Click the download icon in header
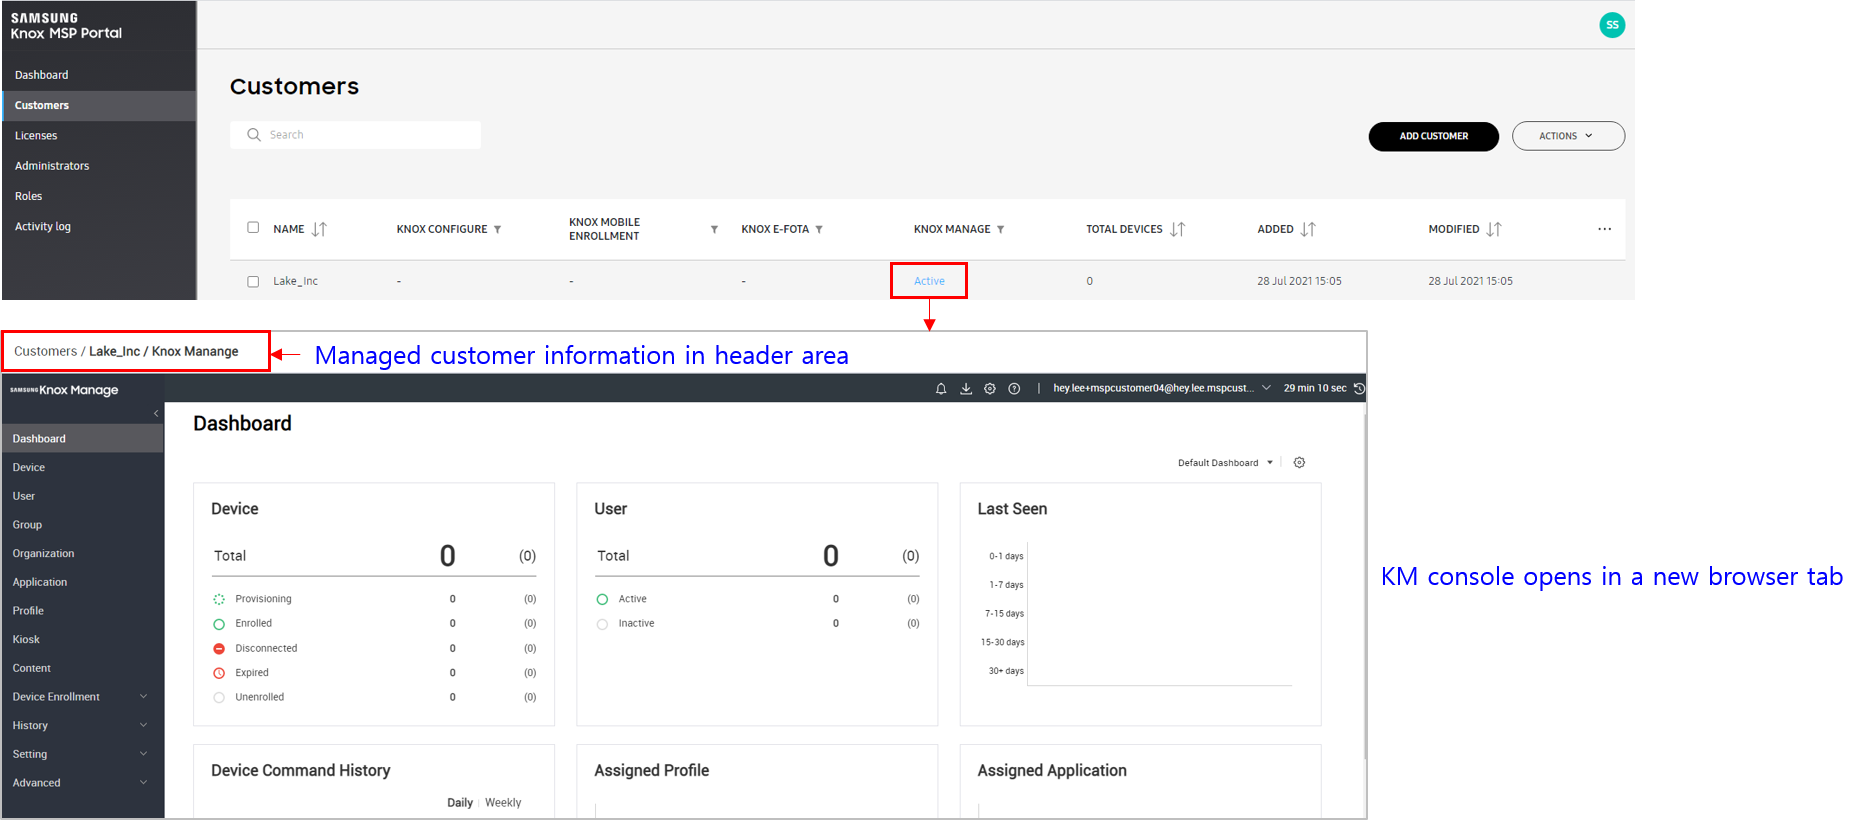The height and width of the screenshot is (820, 1865). (966, 389)
